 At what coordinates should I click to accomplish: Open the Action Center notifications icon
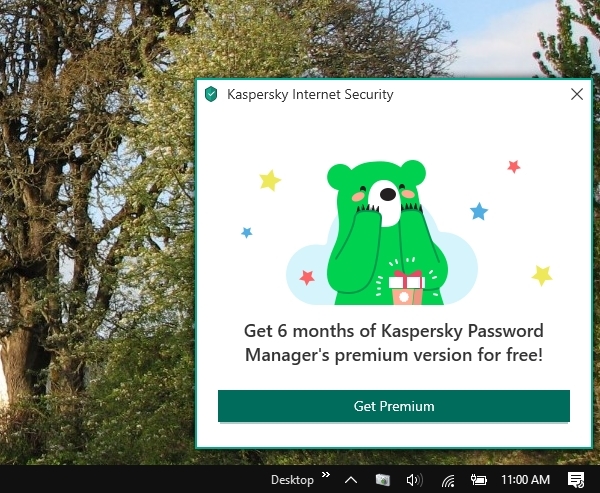click(x=576, y=480)
